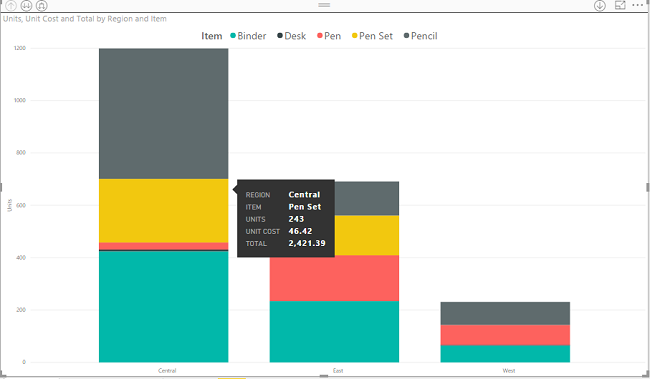Select Pencil legend entry
Image resolution: width=650 pixels, height=379 pixels.
421,36
